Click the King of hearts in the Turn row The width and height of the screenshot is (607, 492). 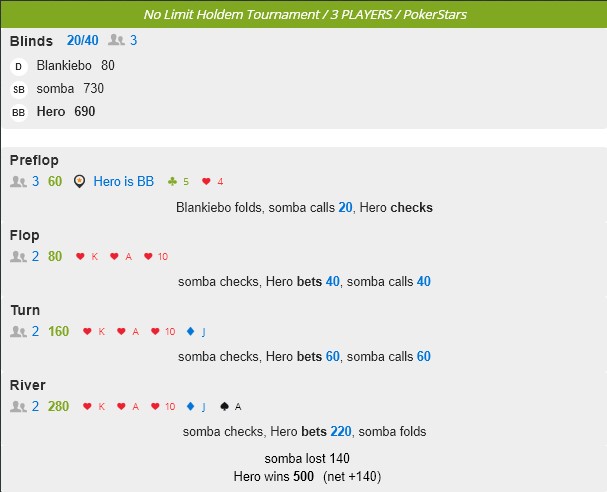[x=94, y=331]
